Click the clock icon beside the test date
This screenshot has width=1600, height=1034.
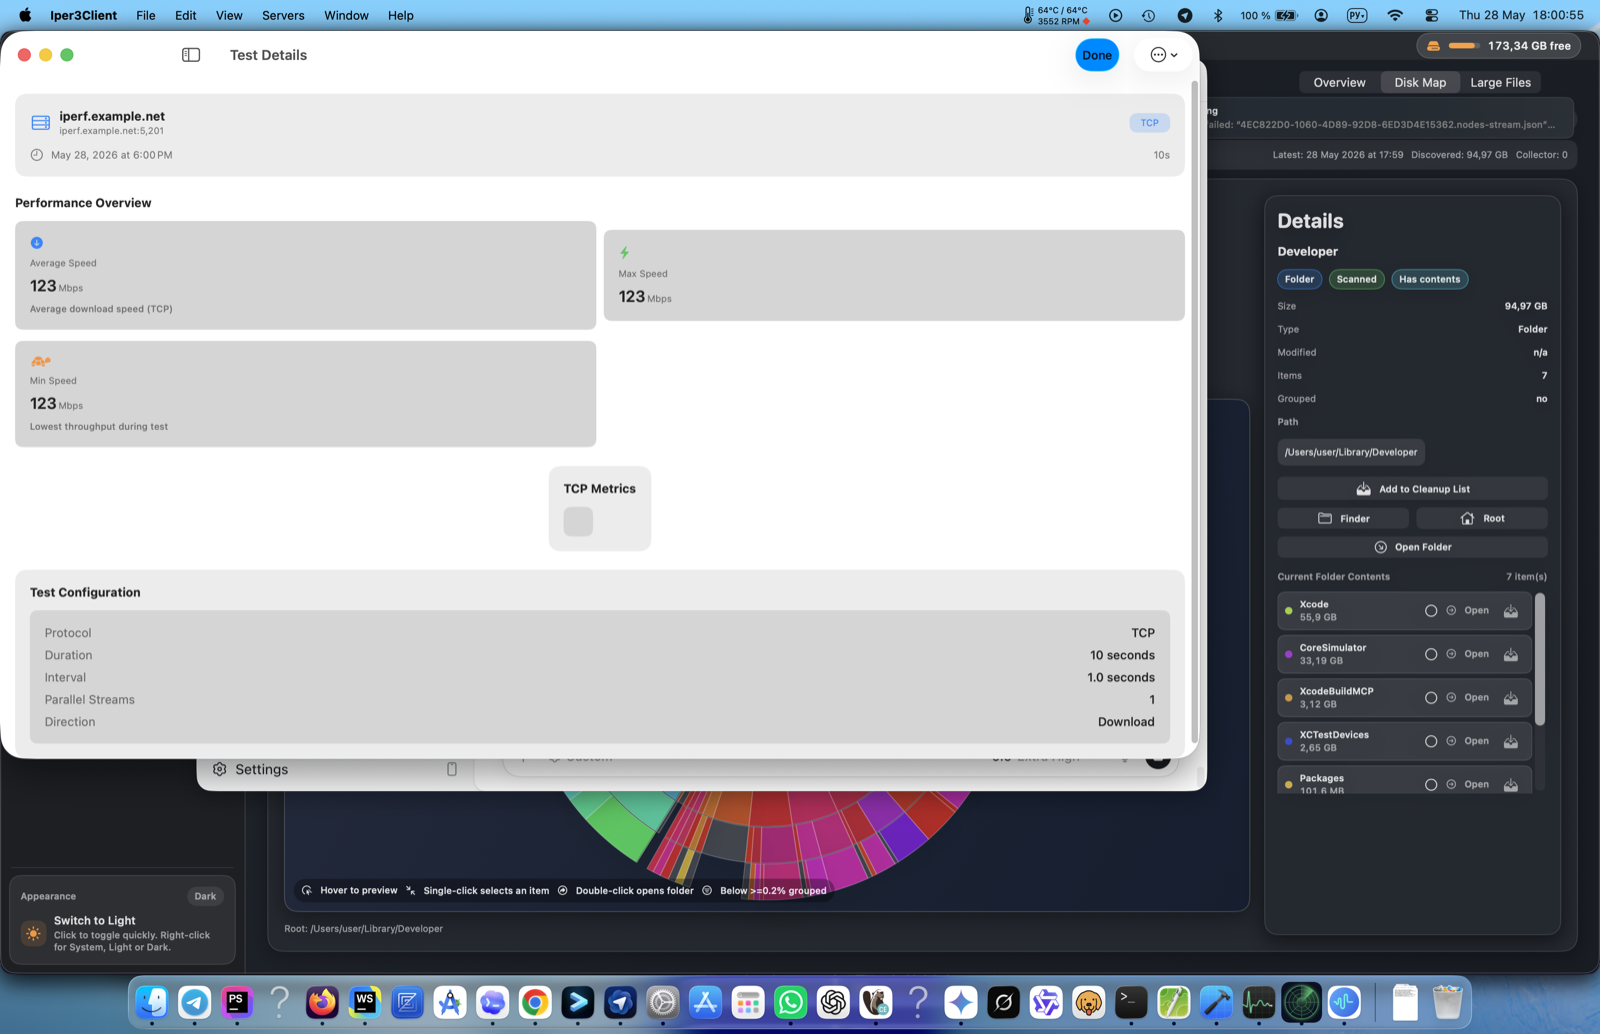(x=37, y=155)
